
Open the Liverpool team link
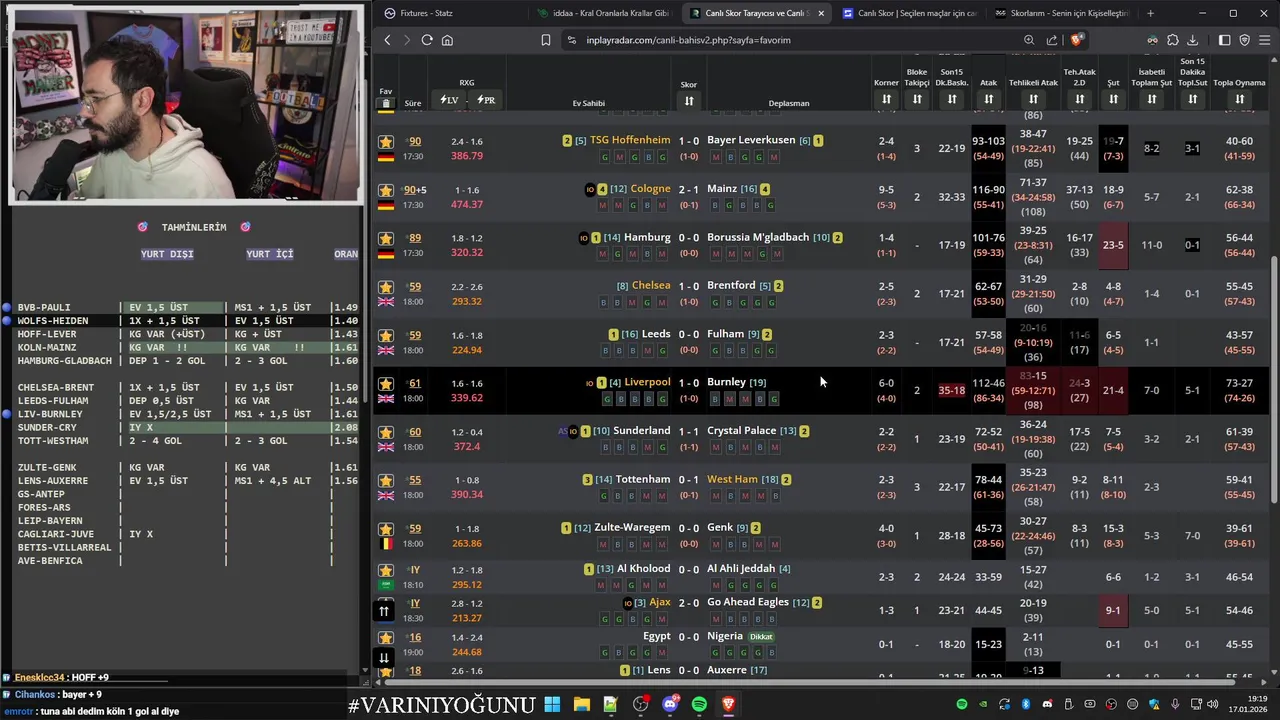[x=647, y=382]
